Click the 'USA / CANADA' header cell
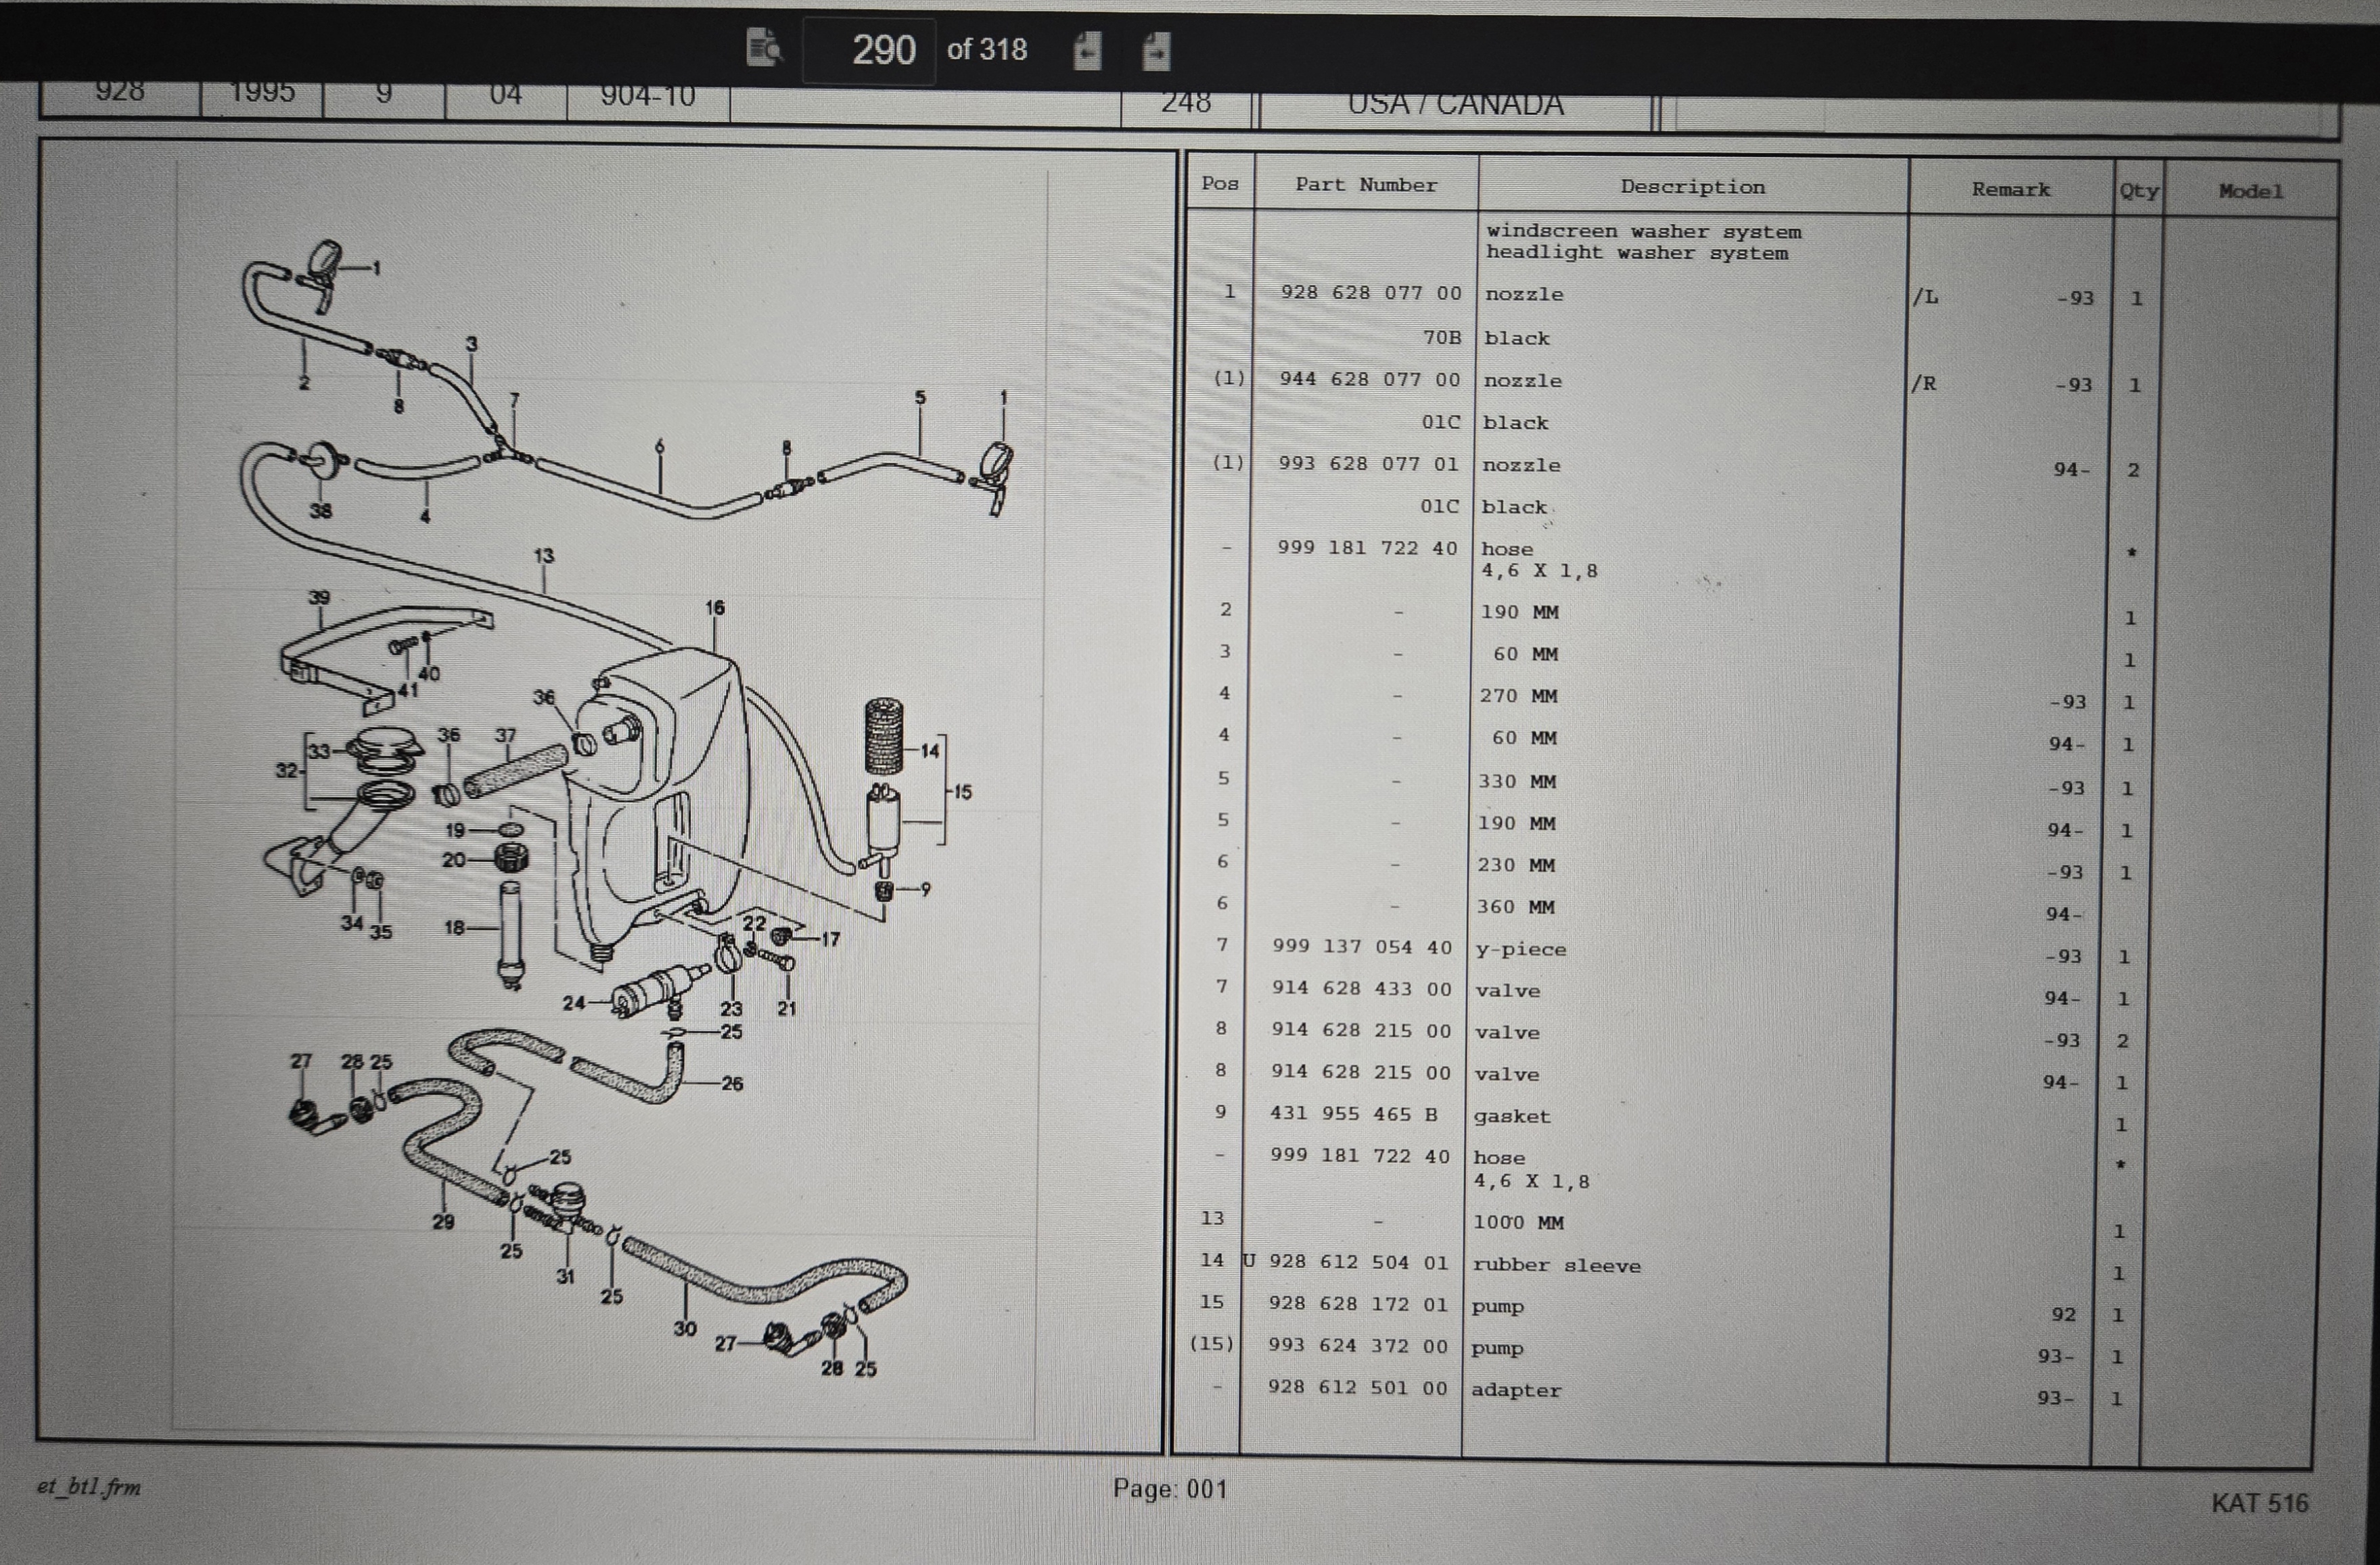 tap(1455, 104)
